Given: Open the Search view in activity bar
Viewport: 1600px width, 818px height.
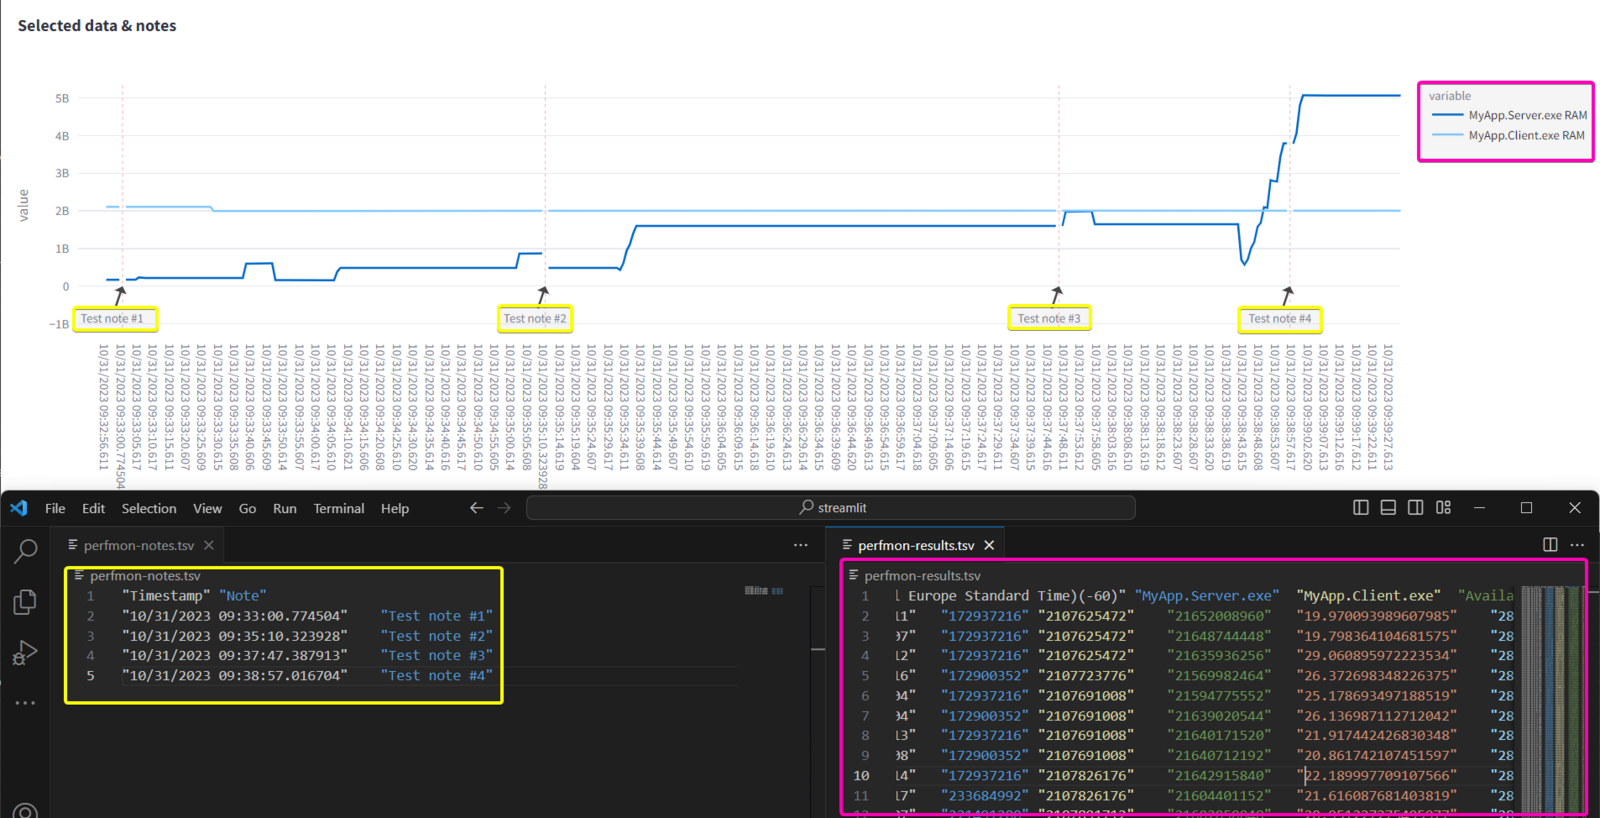Looking at the screenshot, I should [x=25, y=551].
